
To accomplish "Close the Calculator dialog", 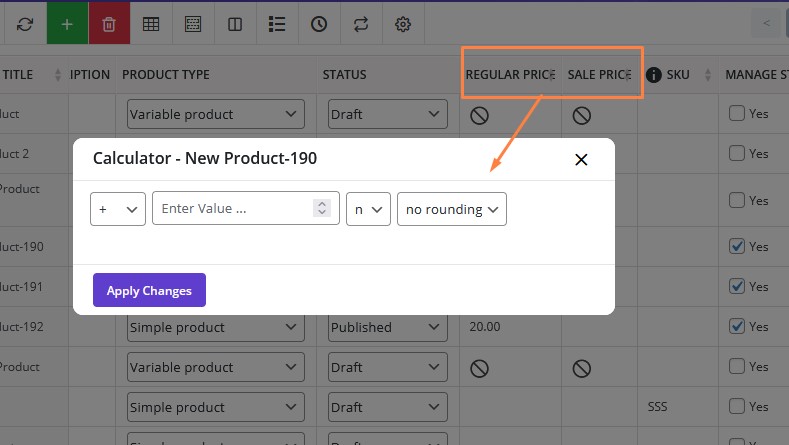I will coord(581,159).
